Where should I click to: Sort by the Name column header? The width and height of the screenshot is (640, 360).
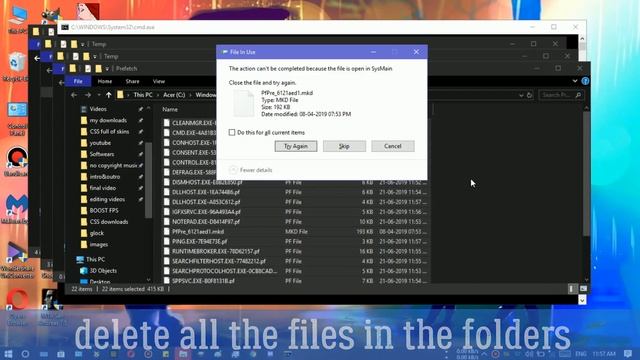coord(170,109)
